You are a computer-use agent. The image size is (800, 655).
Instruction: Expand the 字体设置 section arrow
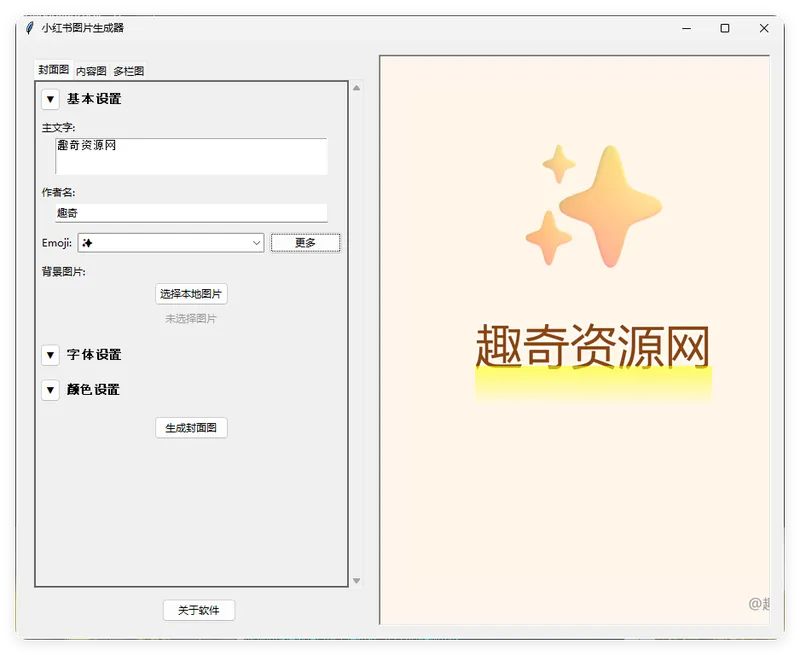(x=50, y=355)
